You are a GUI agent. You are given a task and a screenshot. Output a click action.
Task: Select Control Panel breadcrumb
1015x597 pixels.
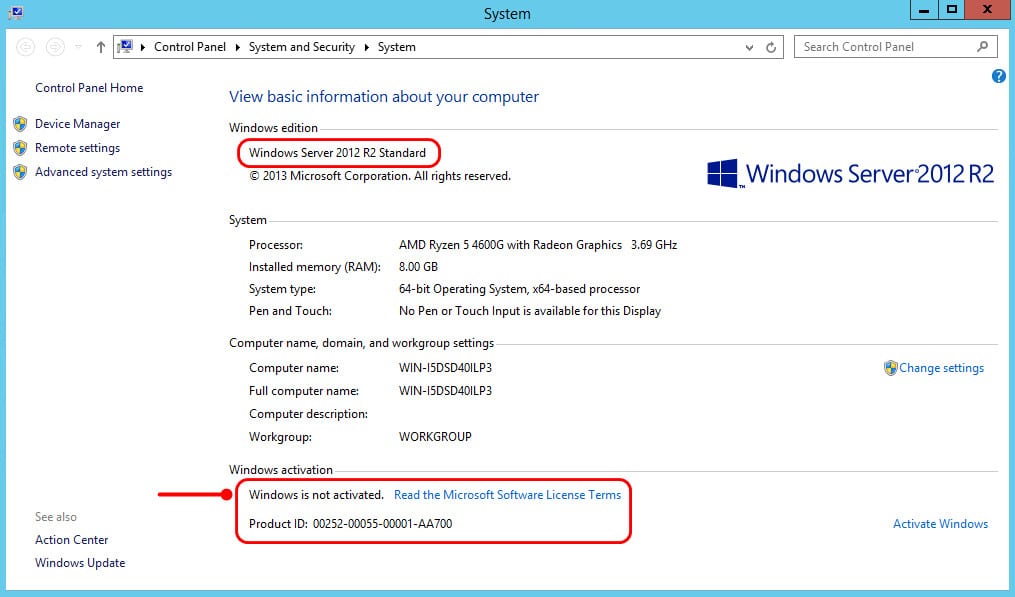[x=190, y=47]
